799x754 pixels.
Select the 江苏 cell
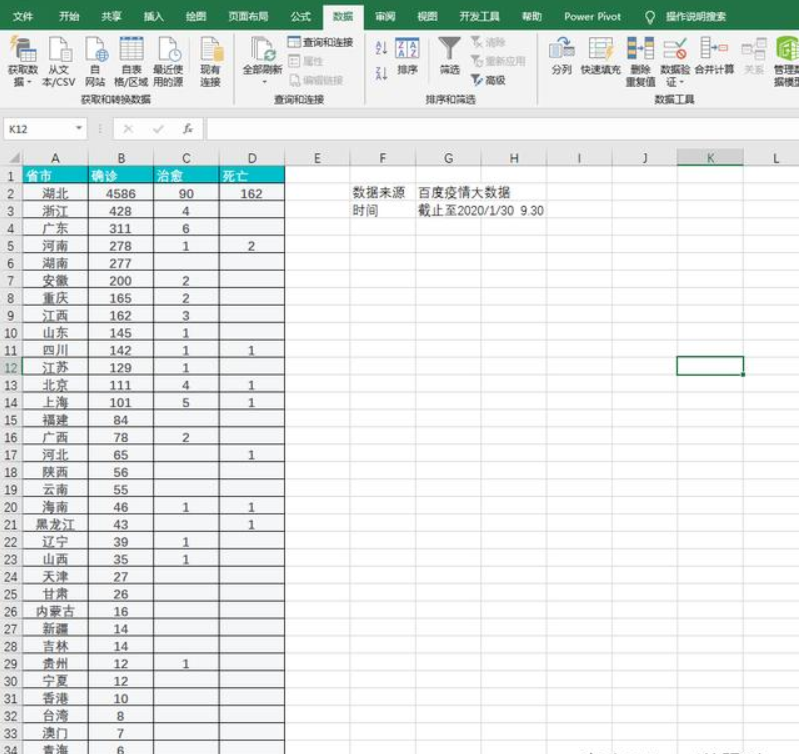[x=55, y=367]
